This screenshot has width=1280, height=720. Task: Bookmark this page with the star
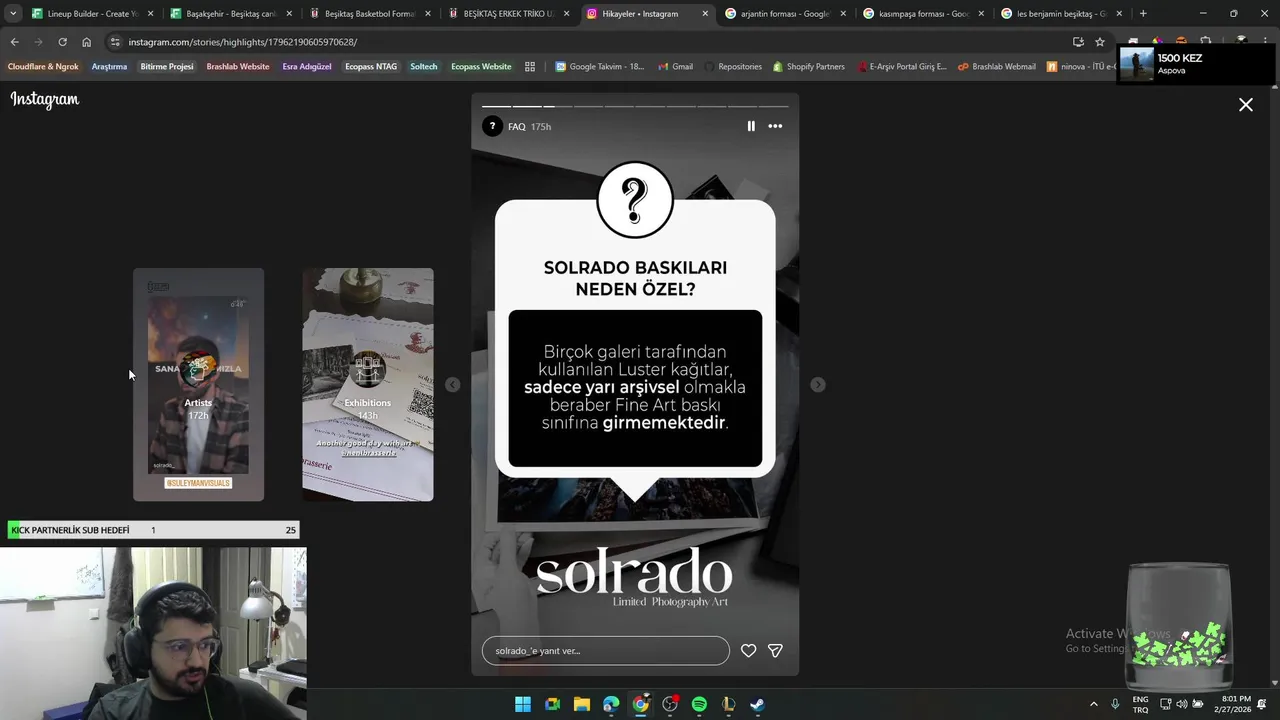pos(1100,42)
